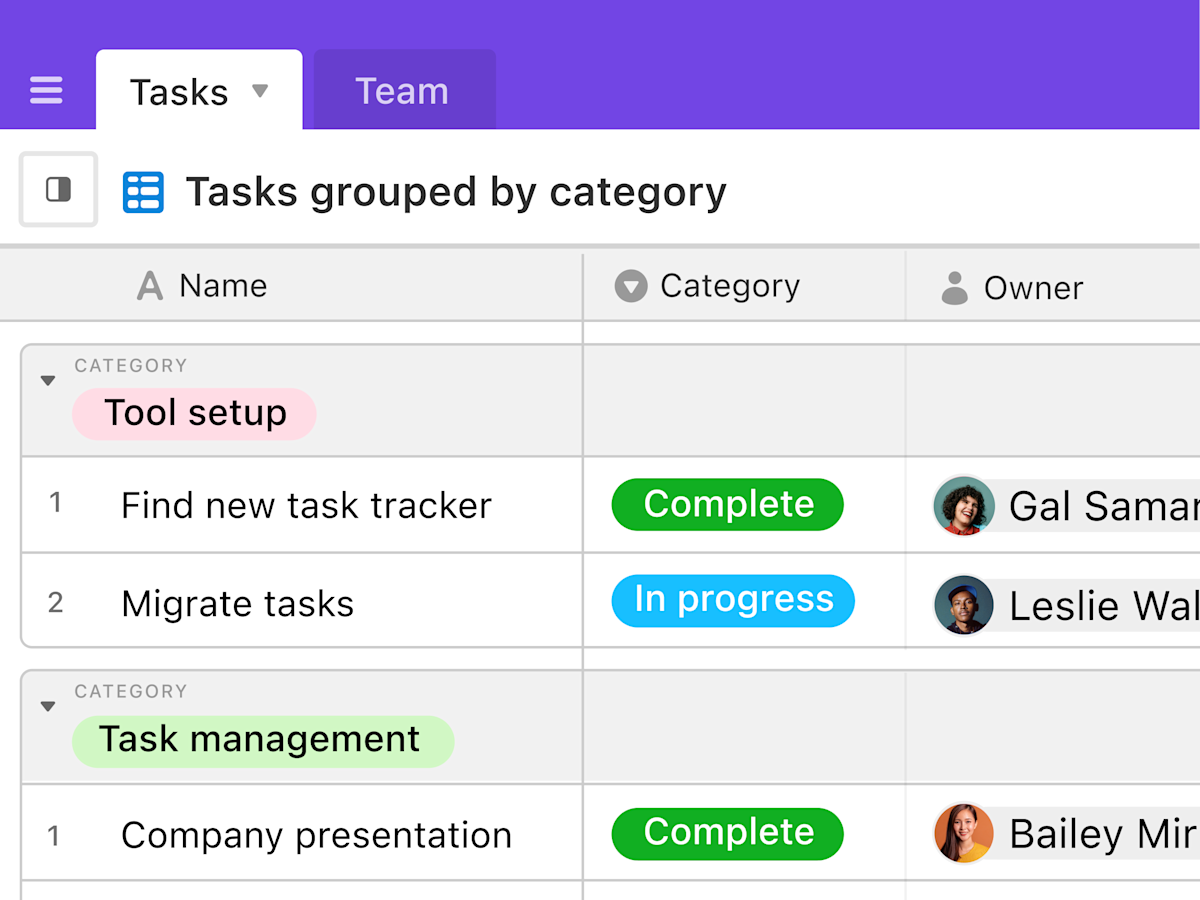The width and height of the screenshot is (1200, 900).
Task: Select the Complete status on Find new task tracker
Action: 727,505
